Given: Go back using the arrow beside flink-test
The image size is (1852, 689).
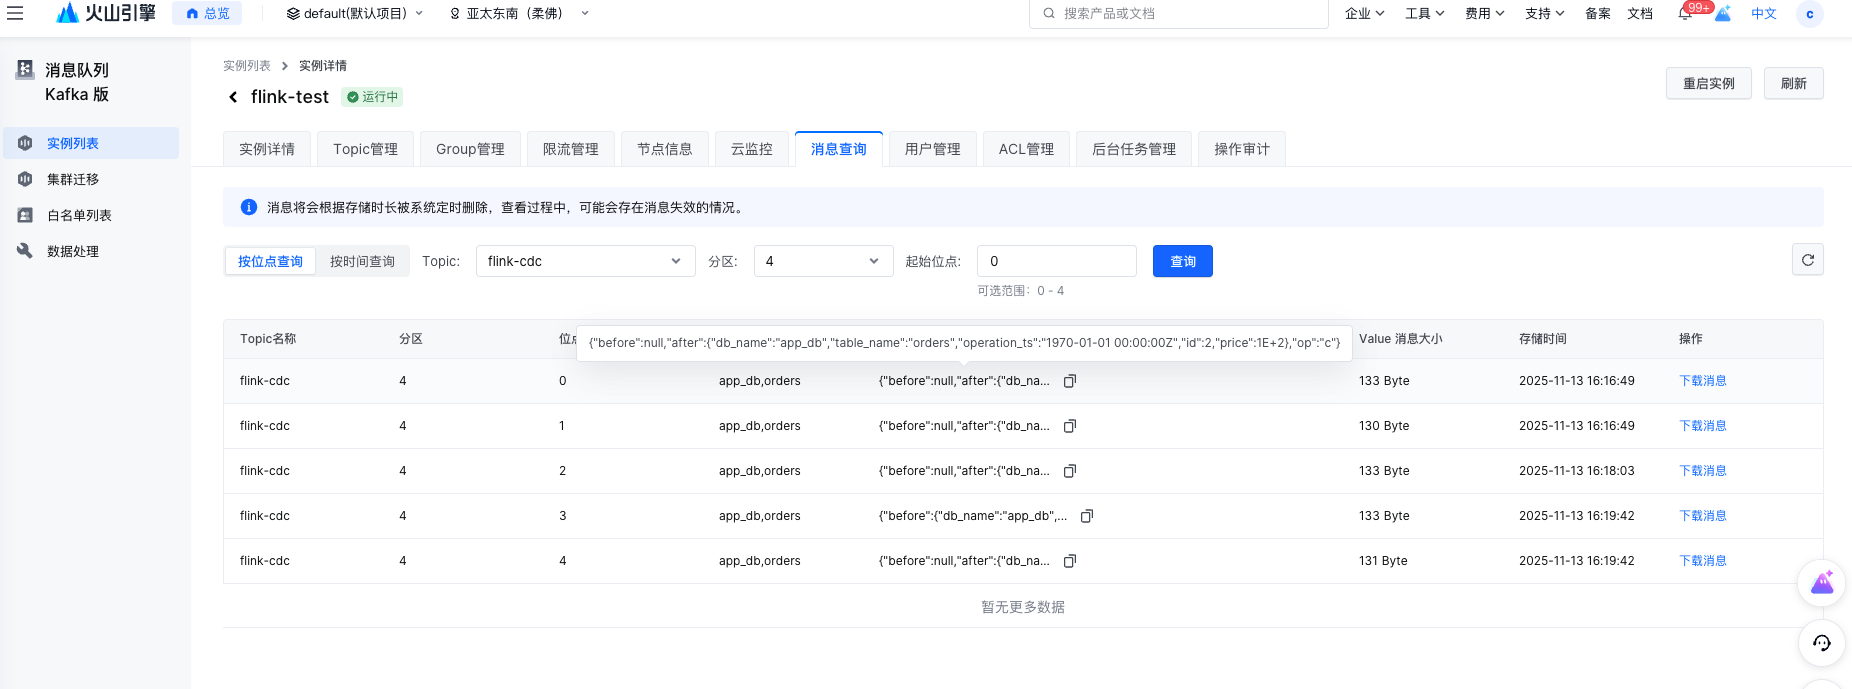Looking at the screenshot, I should [x=233, y=97].
